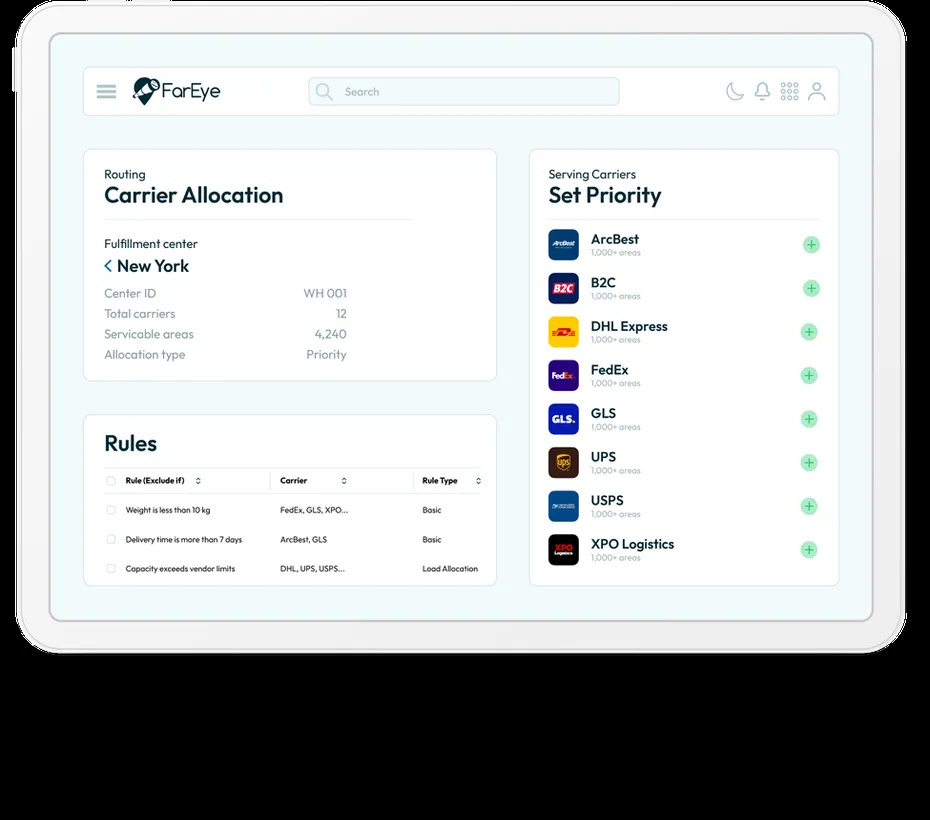Open notifications bell
Image resolution: width=930 pixels, height=820 pixels.
(x=762, y=91)
